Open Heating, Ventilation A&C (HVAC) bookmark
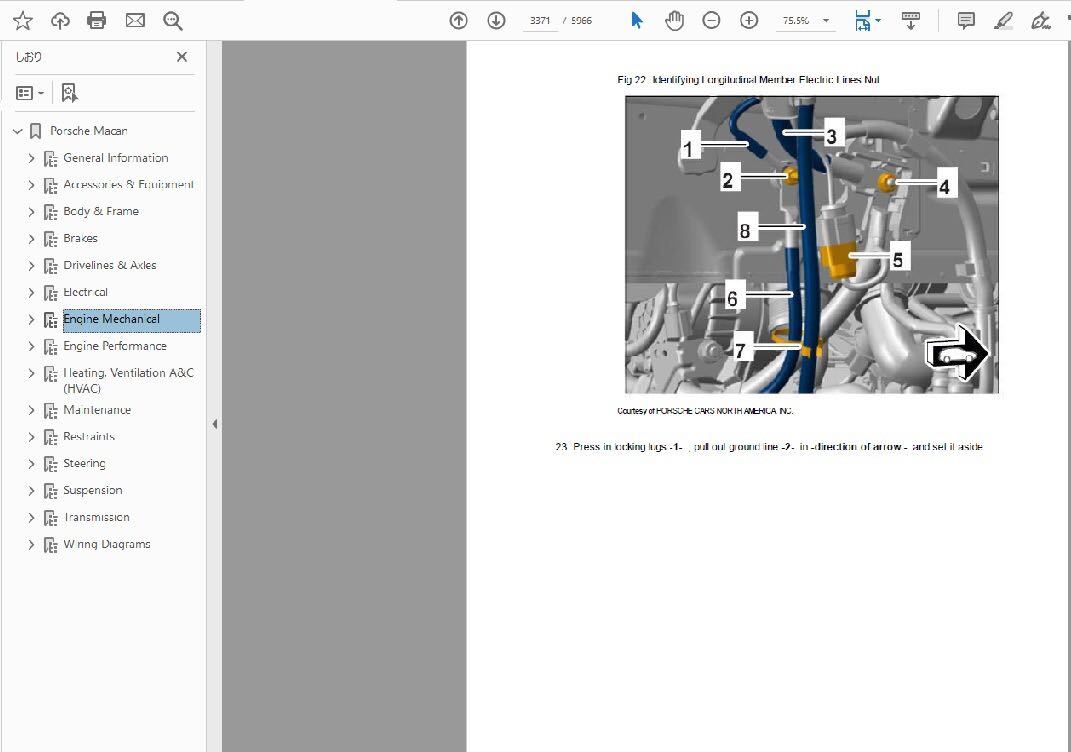The width and height of the screenshot is (1071, 752). (x=128, y=380)
